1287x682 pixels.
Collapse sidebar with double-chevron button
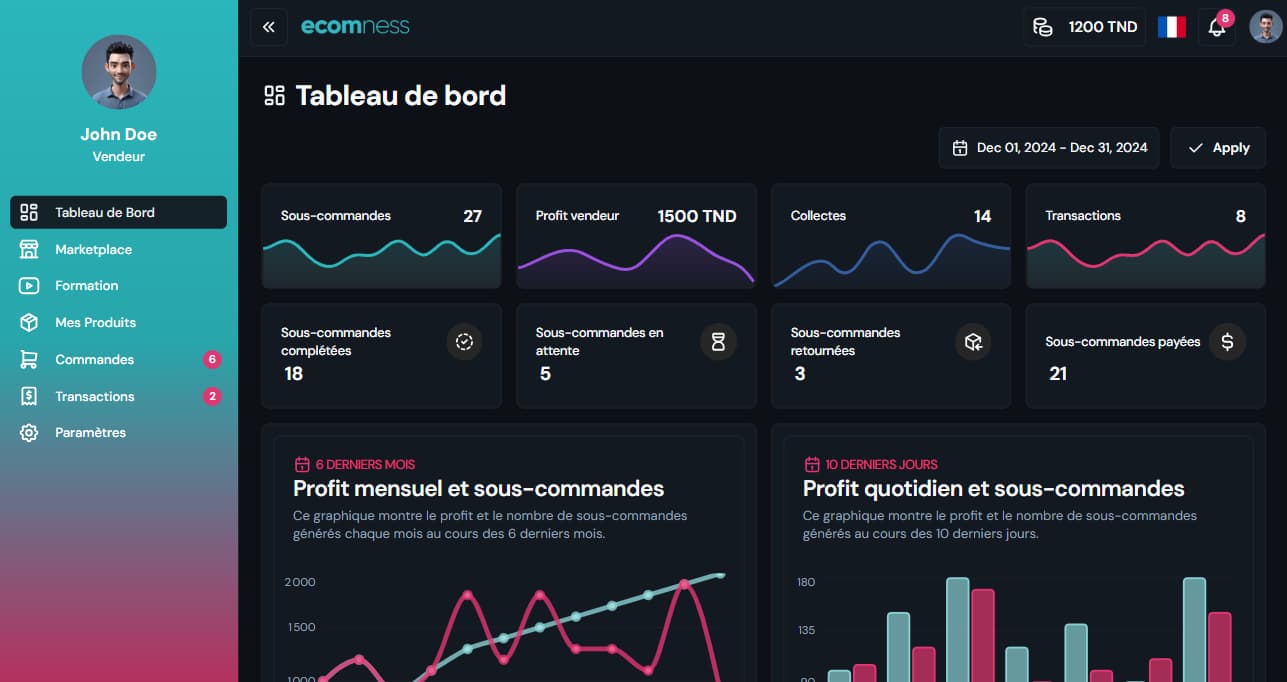tap(268, 27)
